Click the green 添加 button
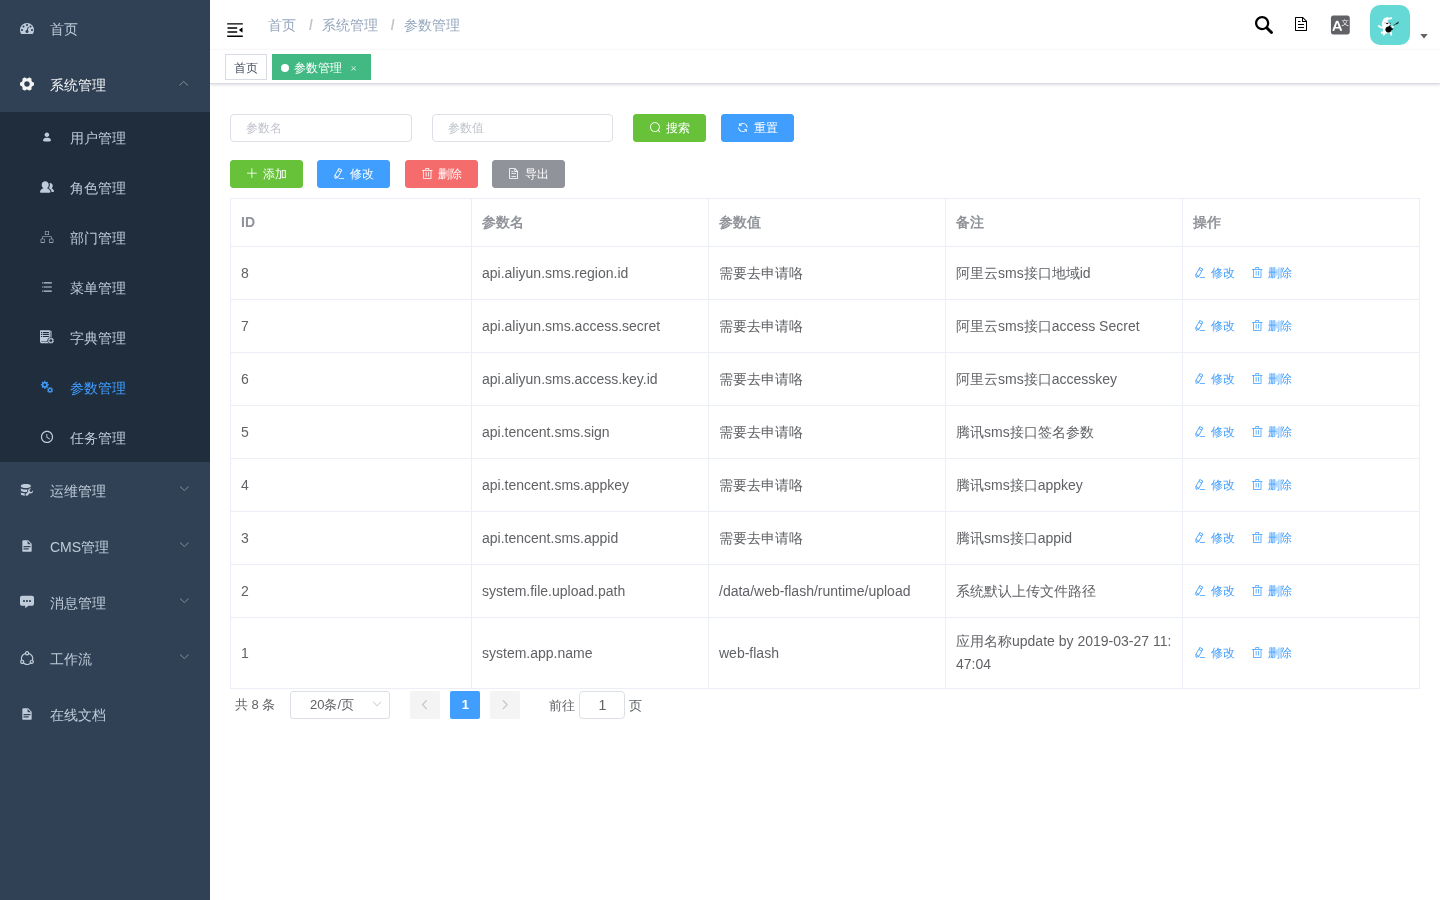1440x900 pixels. (x=266, y=174)
